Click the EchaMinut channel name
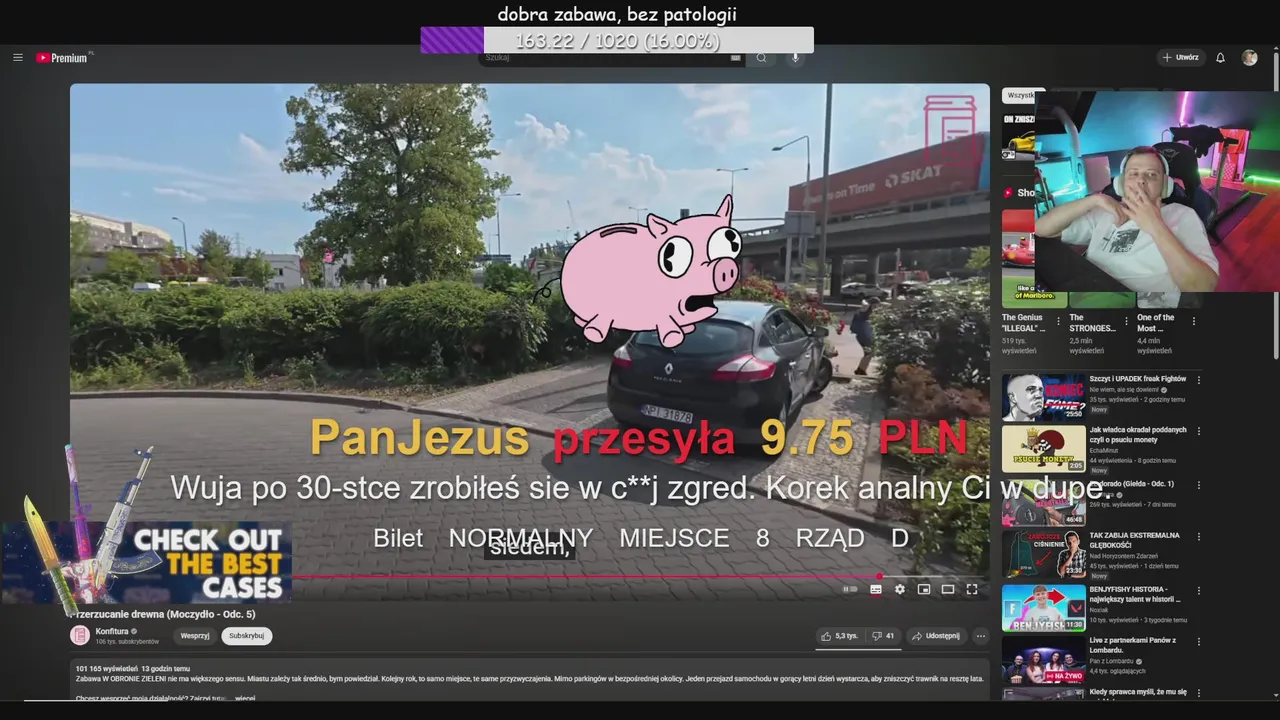 click(x=1106, y=451)
